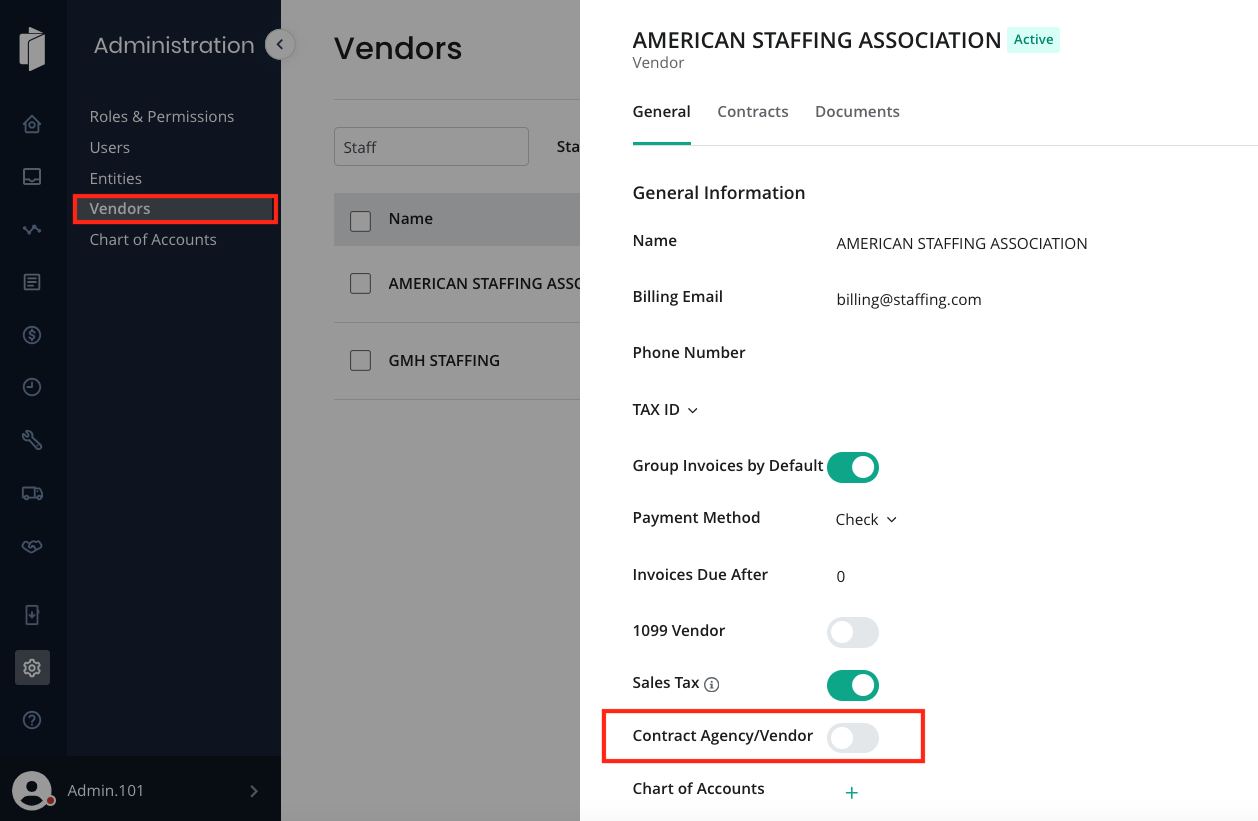Open the activity pulse icon

click(32, 229)
